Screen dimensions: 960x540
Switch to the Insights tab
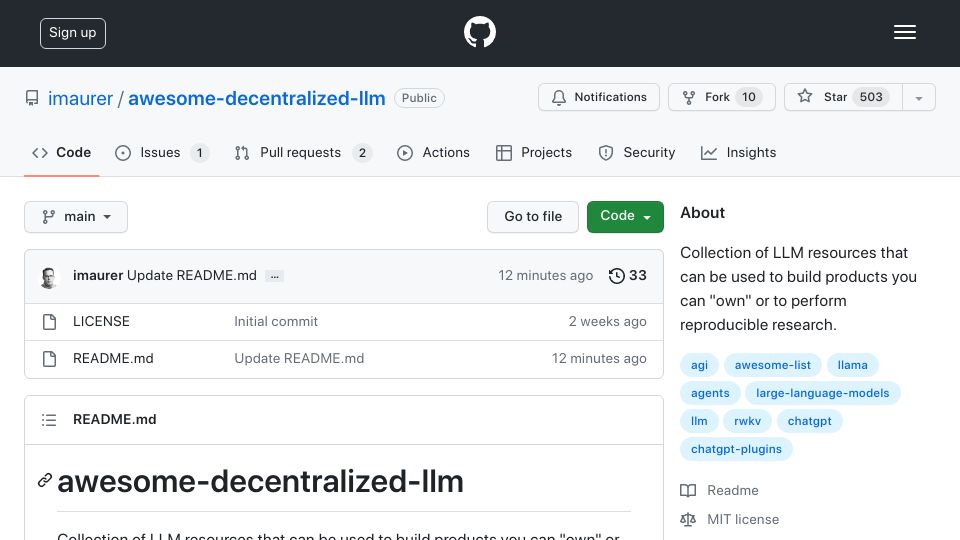click(738, 152)
